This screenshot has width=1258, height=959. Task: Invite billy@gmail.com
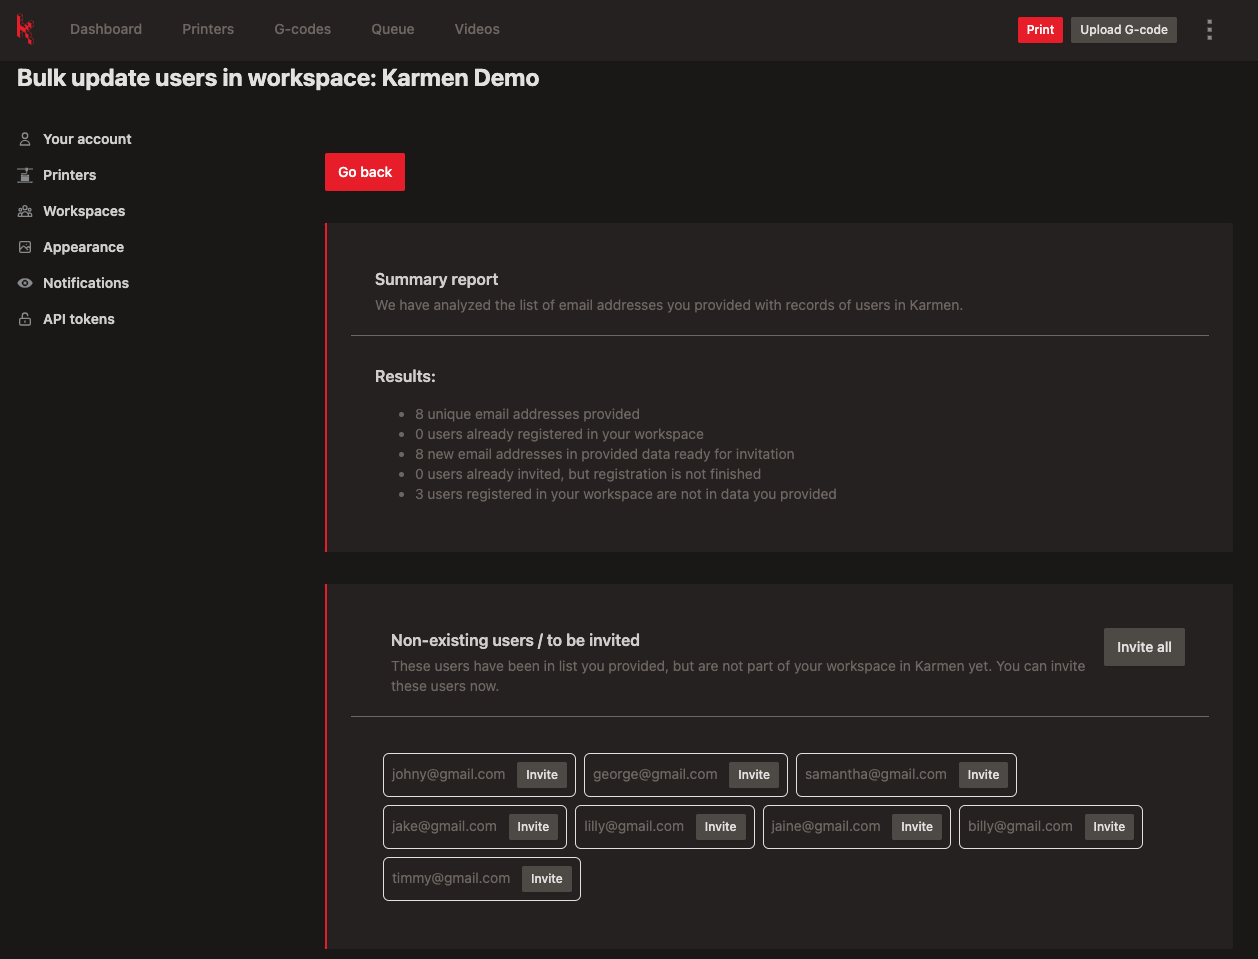(x=1109, y=827)
